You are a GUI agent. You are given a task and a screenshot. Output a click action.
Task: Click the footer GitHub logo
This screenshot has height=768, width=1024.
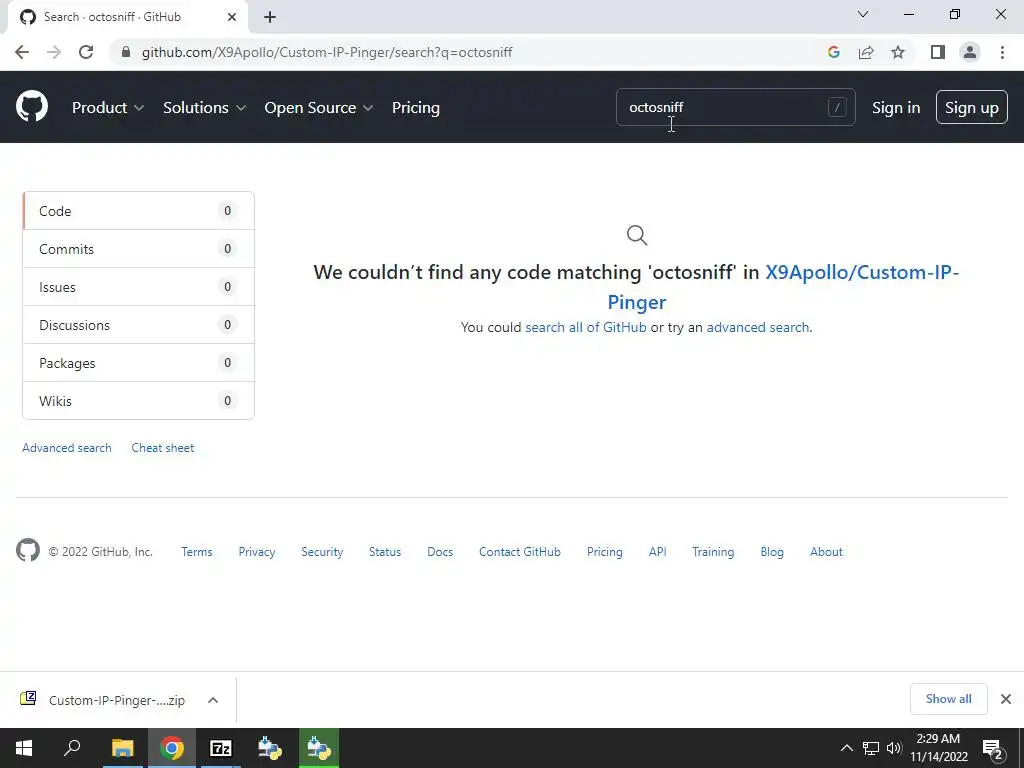point(27,551)
